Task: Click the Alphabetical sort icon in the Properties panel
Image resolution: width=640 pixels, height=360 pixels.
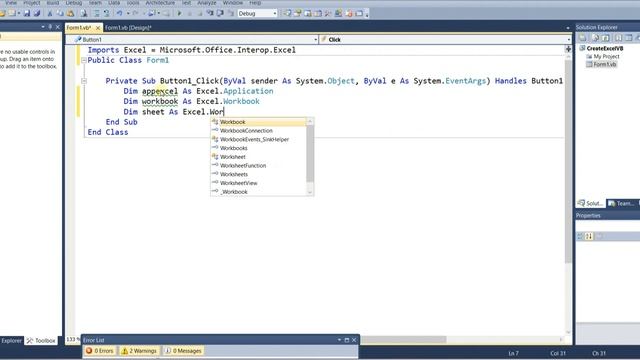Action: (589, 236)
